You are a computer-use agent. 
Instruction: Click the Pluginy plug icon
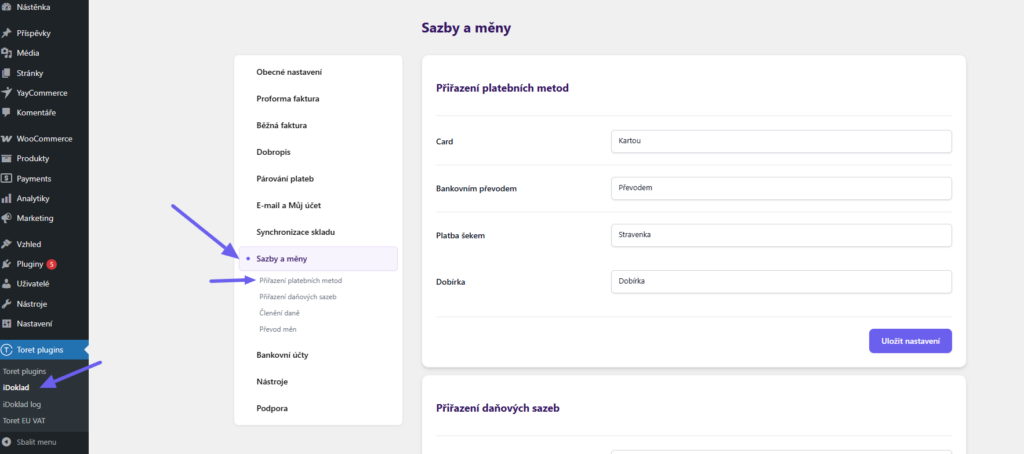(x=7, y=265)
